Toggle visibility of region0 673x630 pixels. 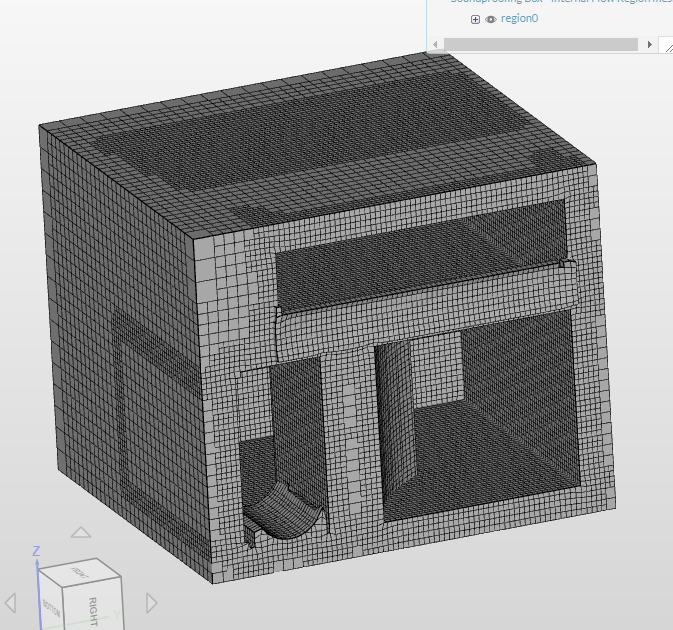pyautogui.click(x=491, y=19)
